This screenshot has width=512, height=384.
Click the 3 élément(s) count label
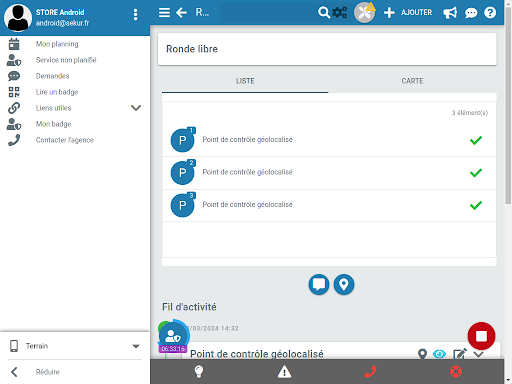[470, 113]
